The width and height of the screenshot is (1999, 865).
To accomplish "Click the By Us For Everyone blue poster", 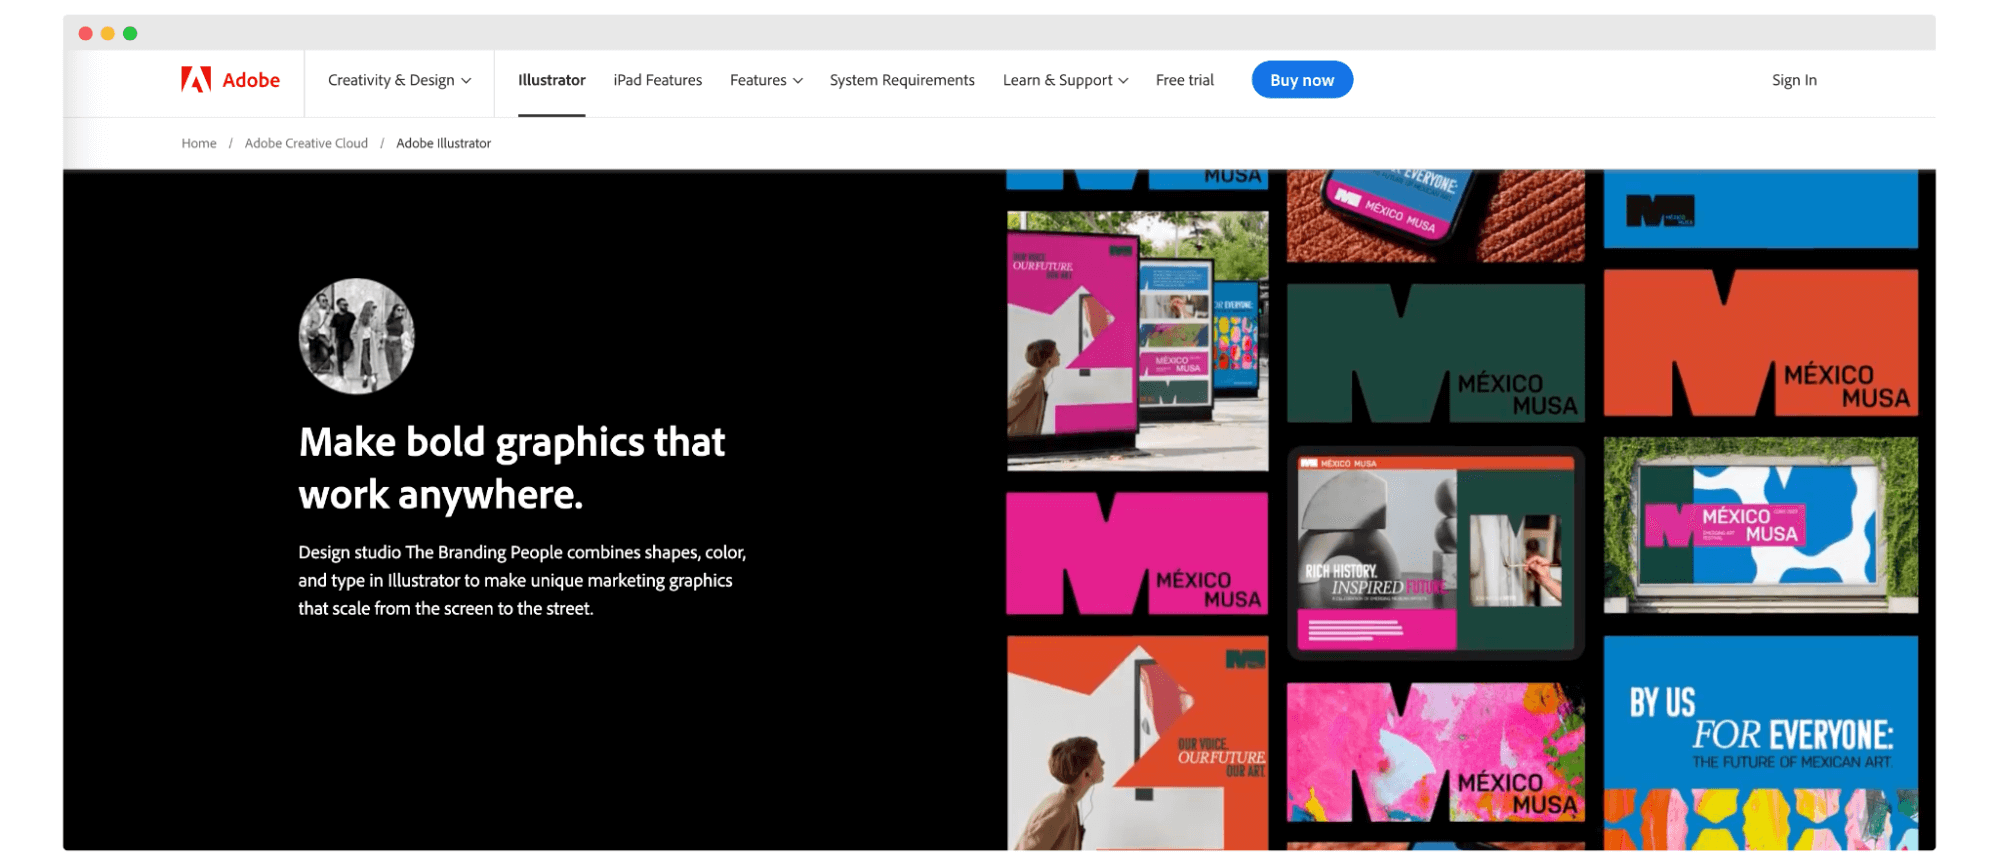I will tap(1760, 742).
